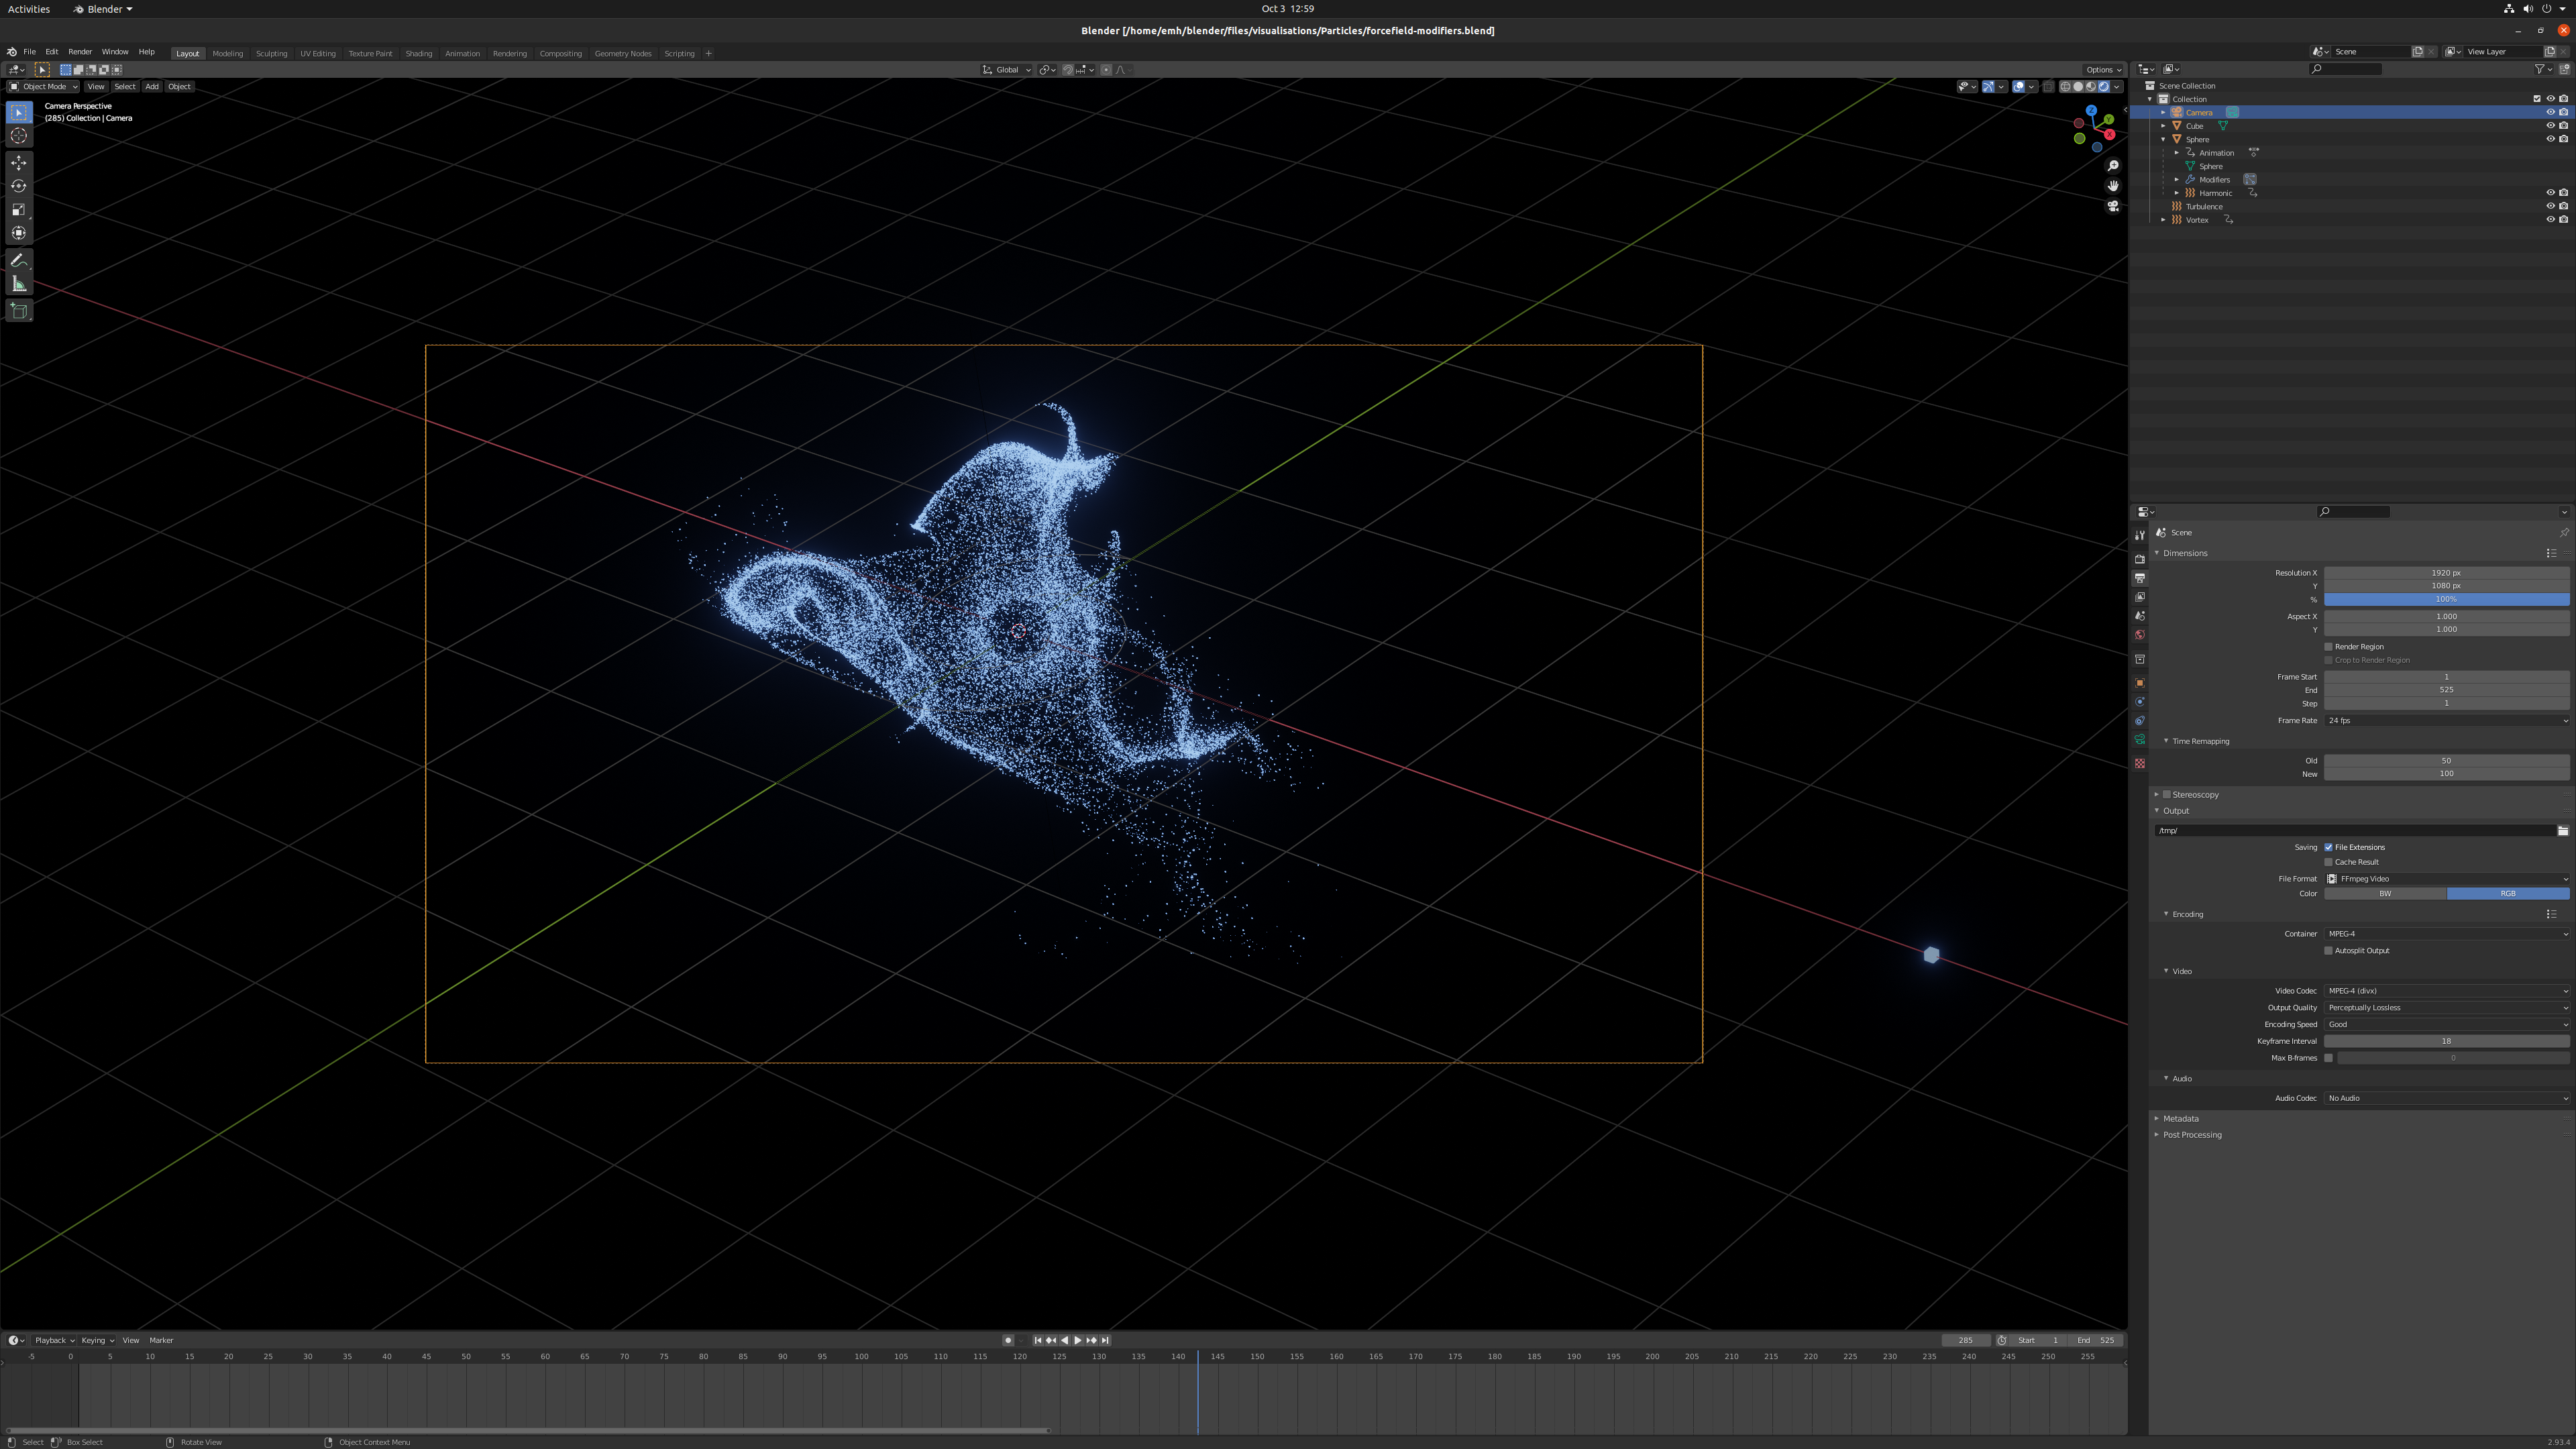The image size is (2576, 1449).
Task: Click the BW color mode button
Action: coord(2385,894)
